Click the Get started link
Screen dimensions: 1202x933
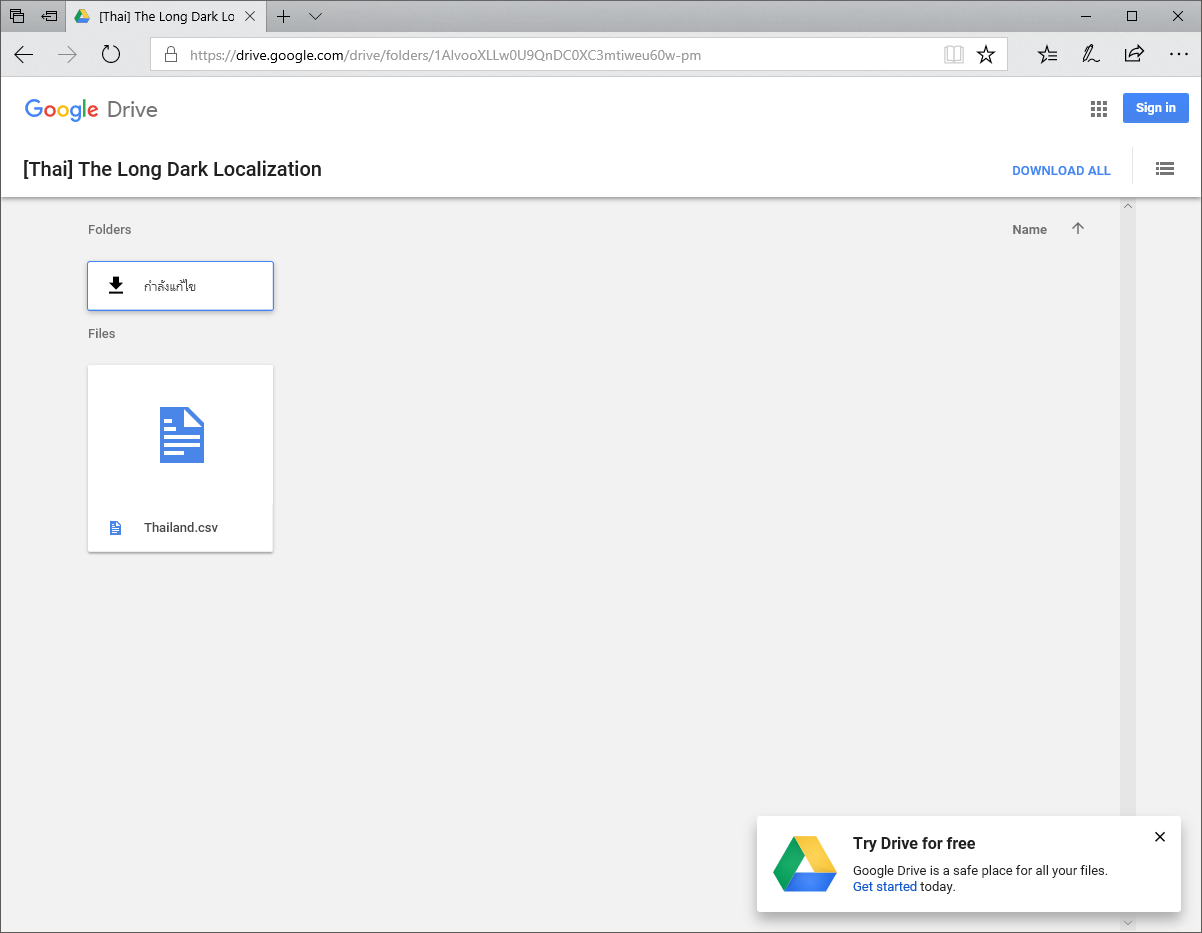(885, 886)
